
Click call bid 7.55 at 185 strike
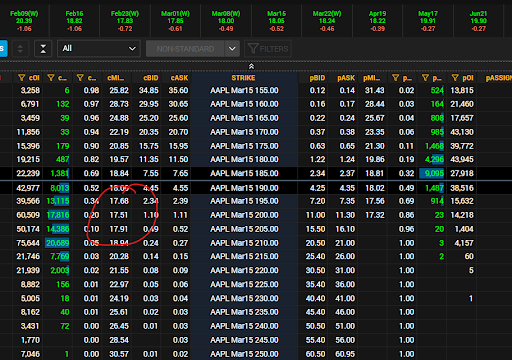pyautogui.click(x=151, y=173)
